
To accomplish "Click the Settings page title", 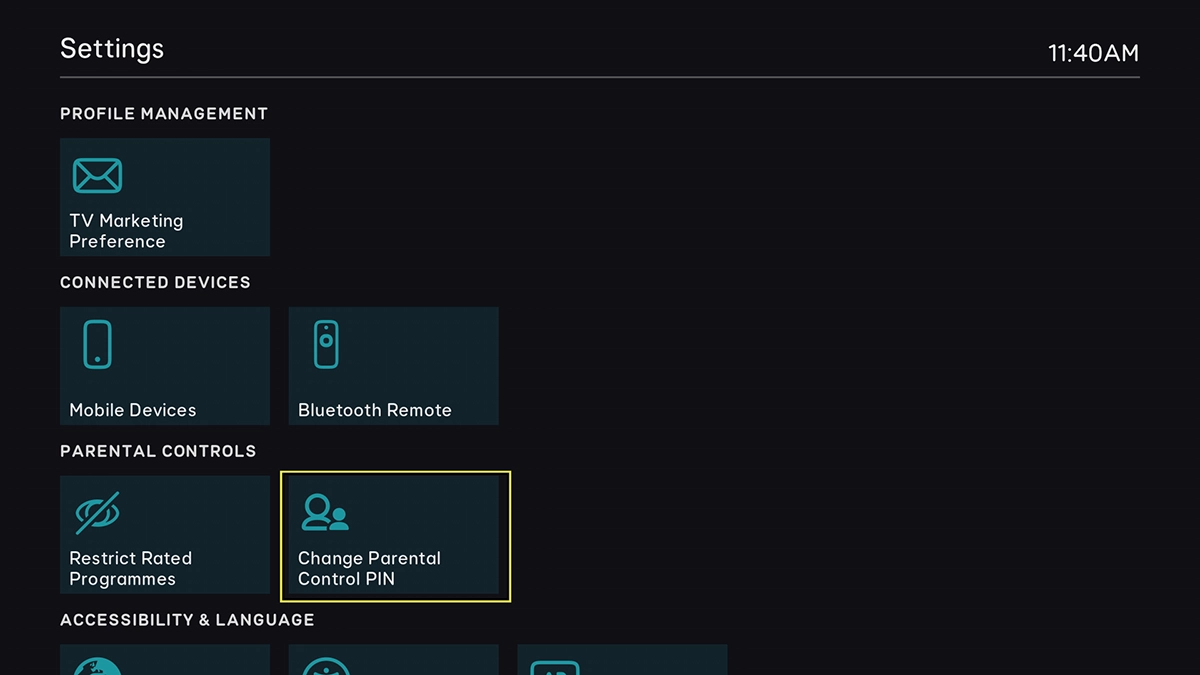I will tap(111, 48).
